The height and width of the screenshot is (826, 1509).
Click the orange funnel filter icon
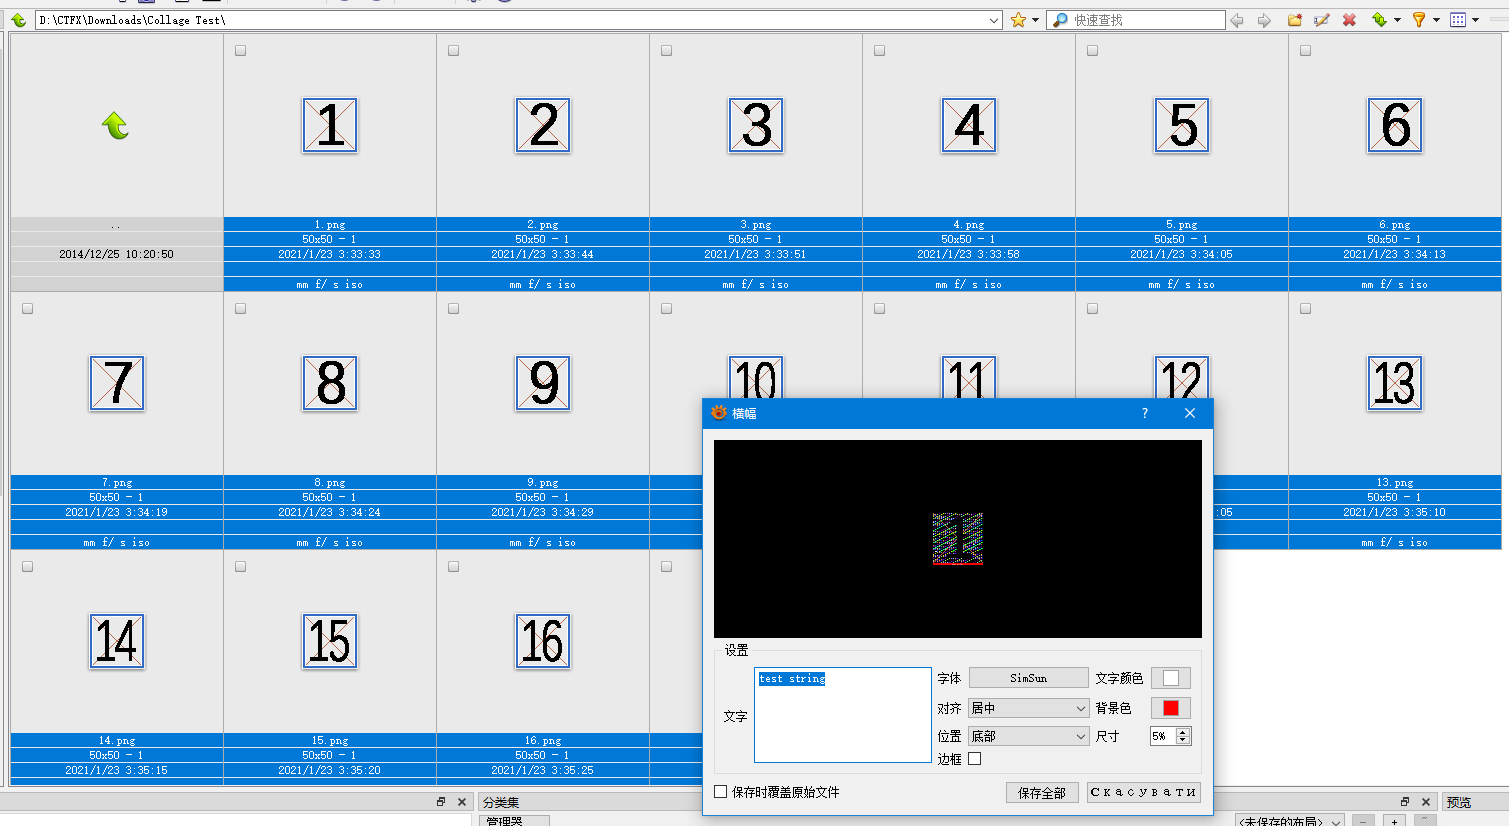click(x=1418, y=20)
